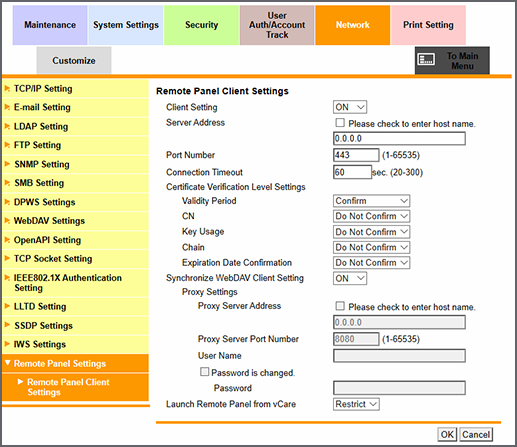Click the To Main Menu panel icon
The height and width of the screenshot is (447, 517).
pyautogui.click(x=426, y=60)
